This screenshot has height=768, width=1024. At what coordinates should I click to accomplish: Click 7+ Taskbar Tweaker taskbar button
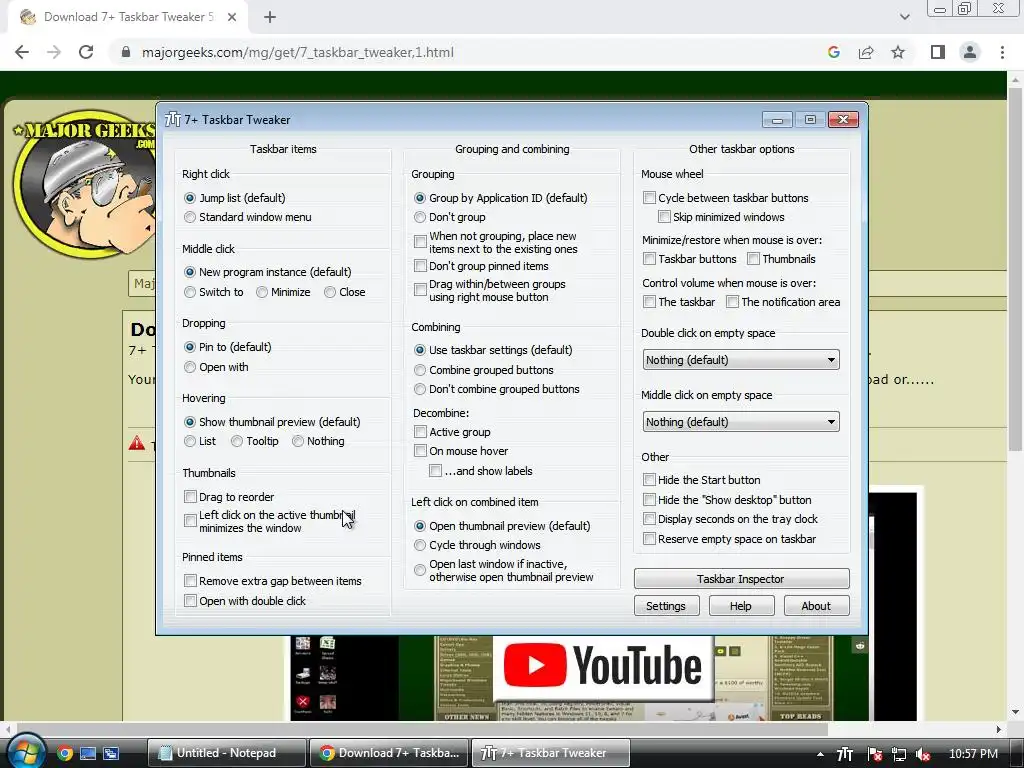click(551, 753)
